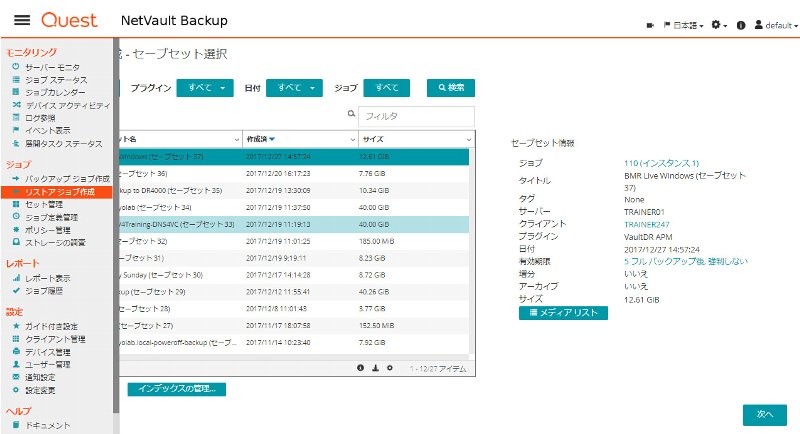Open job link 110 (インスタンス 1)
The width and height of the screenshot is (800, 434).
click(661, 163)
